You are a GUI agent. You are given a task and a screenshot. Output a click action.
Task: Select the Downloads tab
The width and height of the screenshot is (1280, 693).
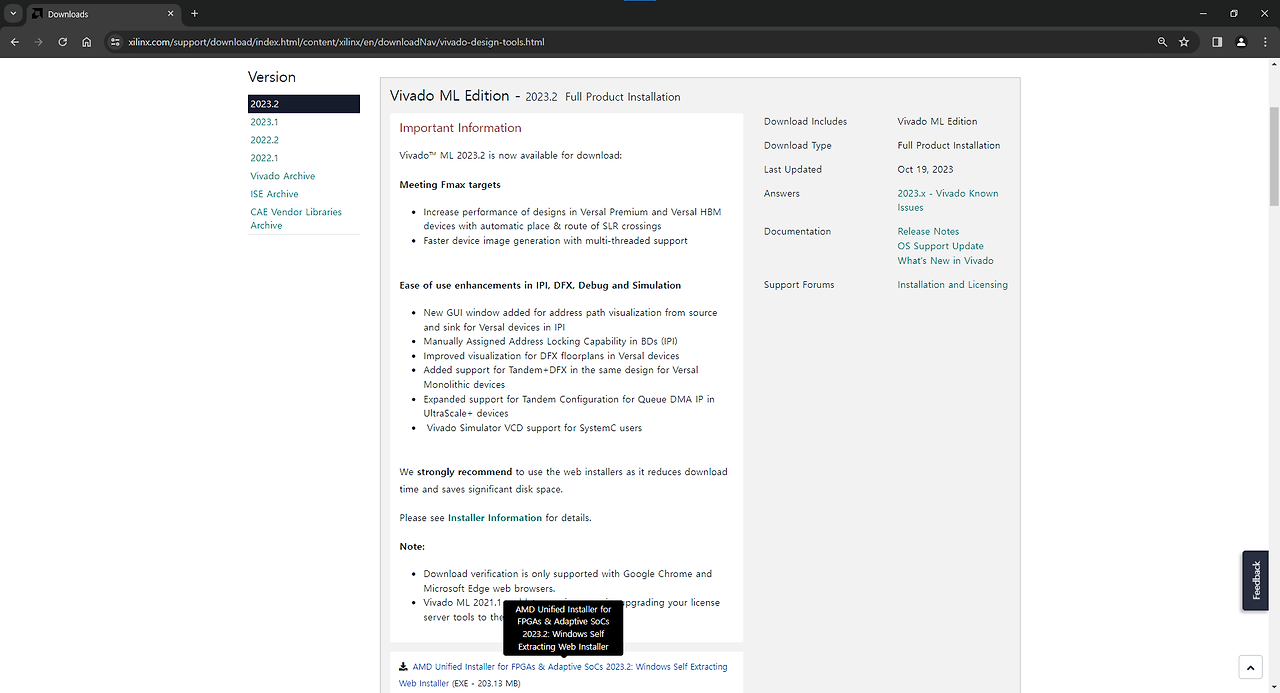pos(102,14)
